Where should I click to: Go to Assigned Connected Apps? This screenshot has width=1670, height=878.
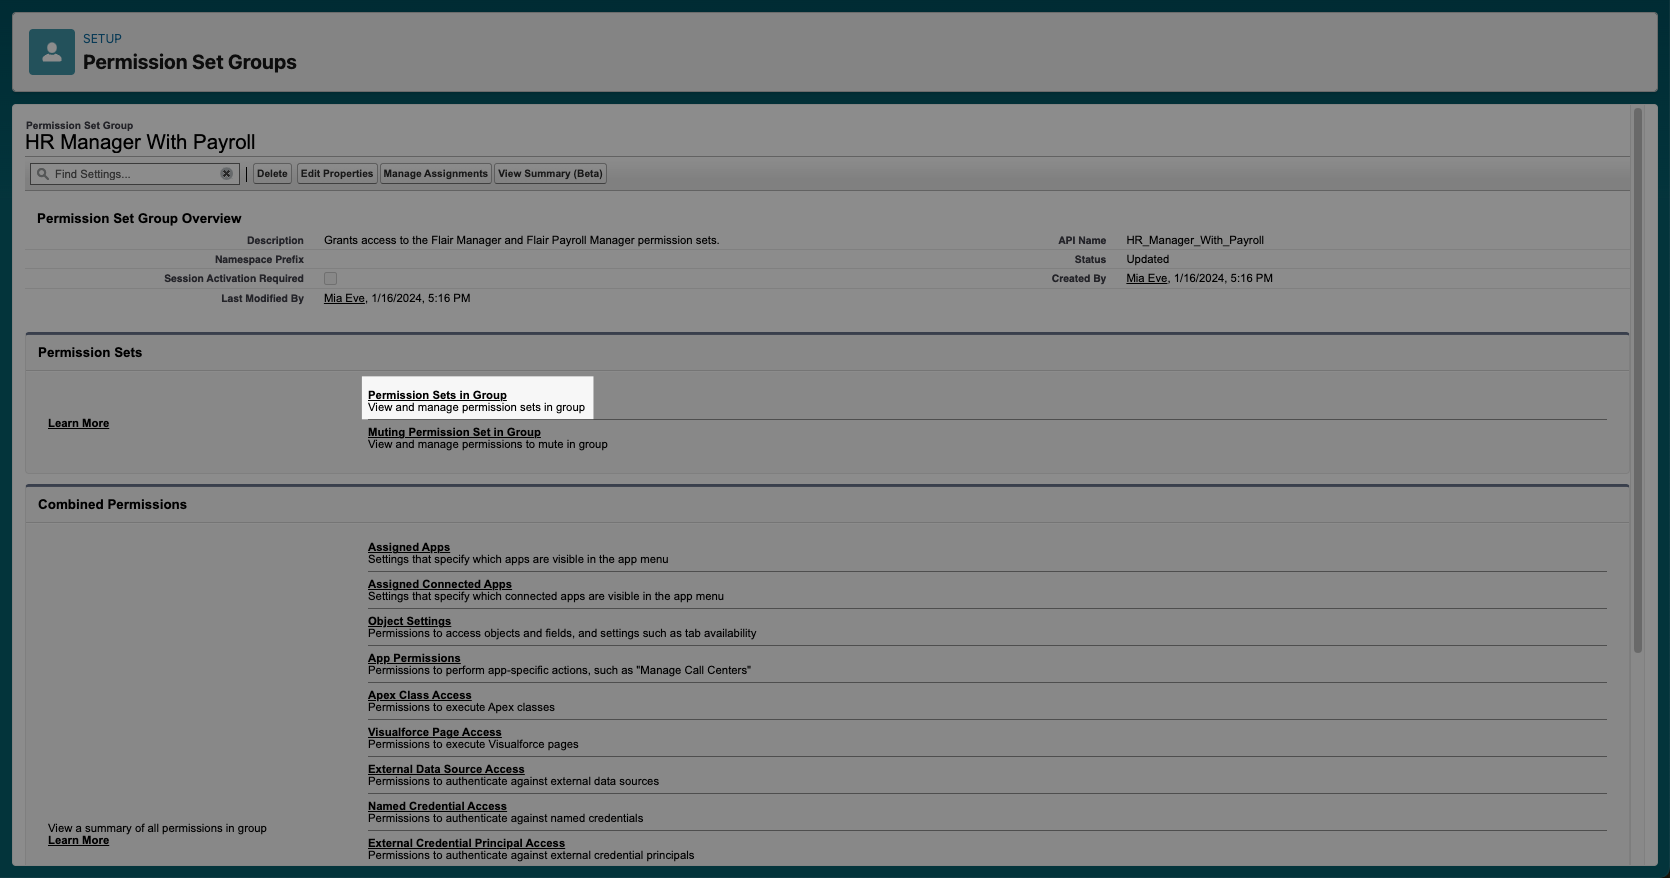click(439, 584)
